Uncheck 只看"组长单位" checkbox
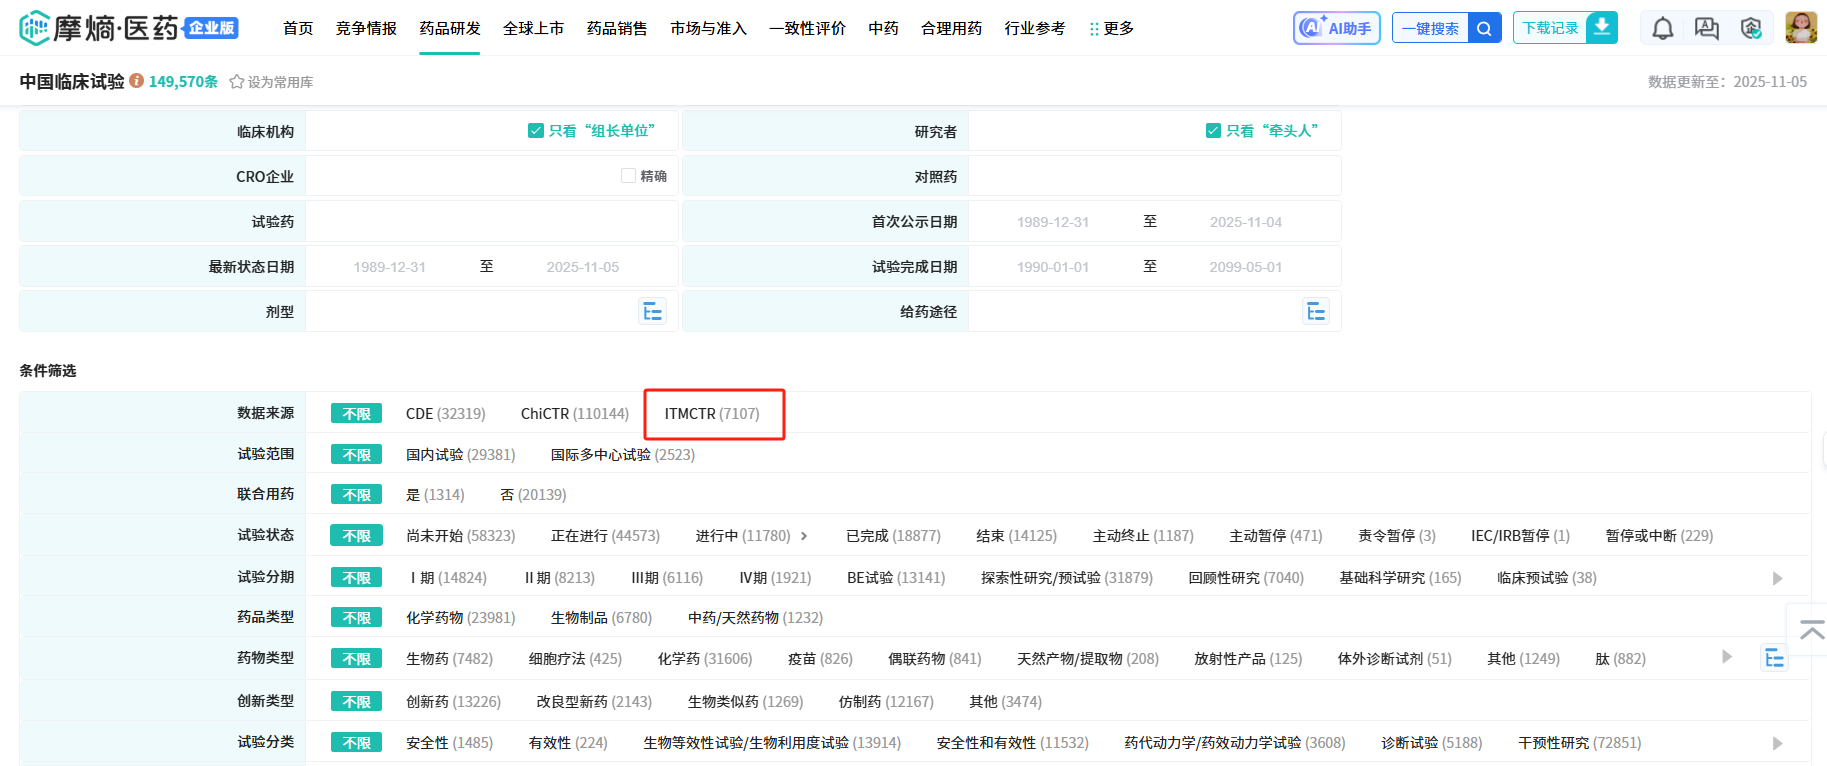The image size is (1827, 766). tap(536, 131)
